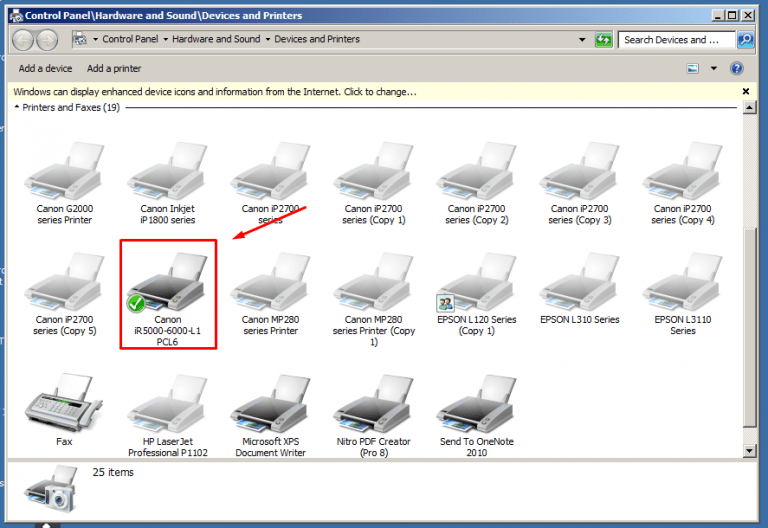Expand the dropdown arrow before Devices and Printers
The height and width of the screenshot is (528, 768).
(x=267, y=39)
